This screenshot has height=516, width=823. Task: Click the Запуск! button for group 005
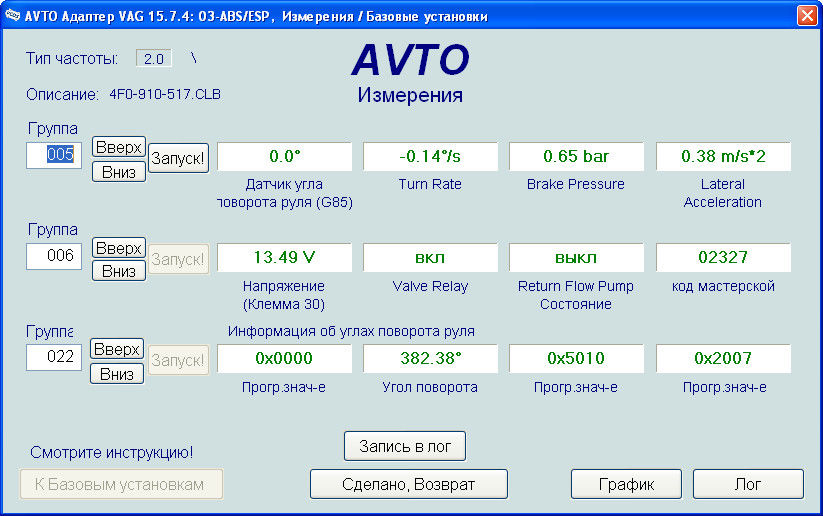pos(178,158)
